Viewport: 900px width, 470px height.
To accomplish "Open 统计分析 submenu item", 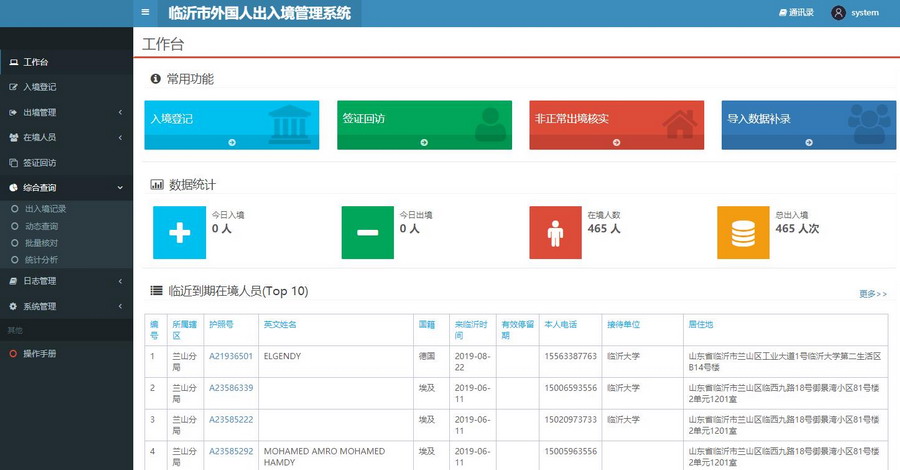I will [41, 260].
